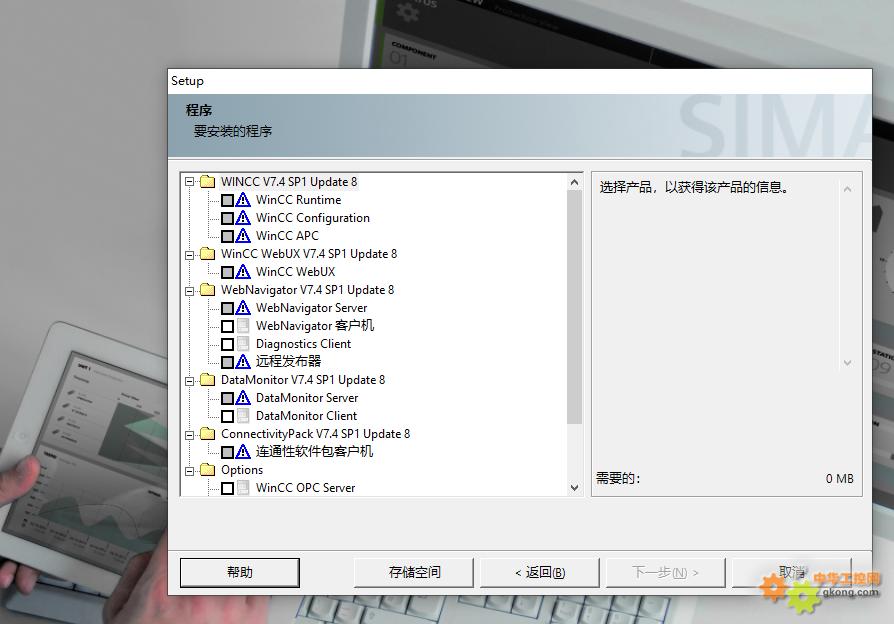Select WinCC WebUX item label
Screen dimensions: 894x624
(x=295, y=272)
